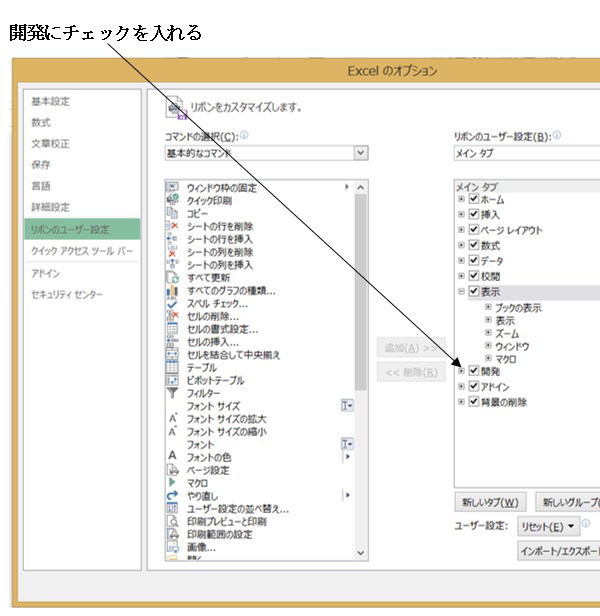Click the すべて更新 icon
The height and width of the screenshot is (616, 600).
[x=172, y=277]
